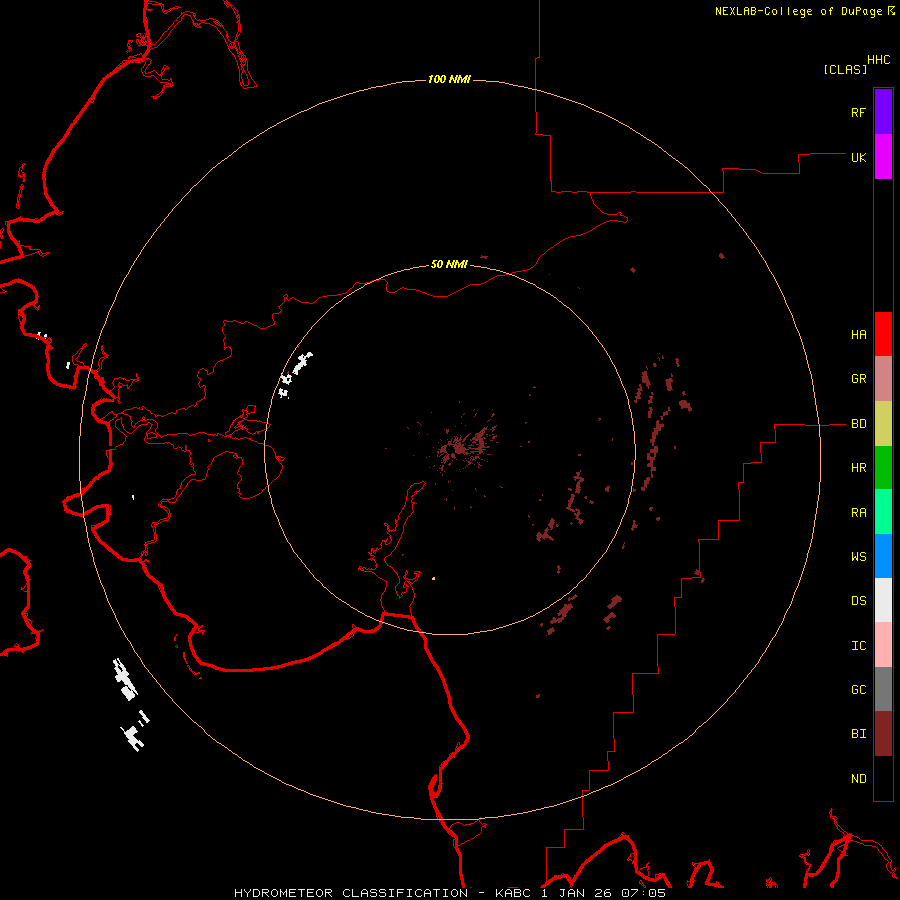Screen dimensions: 900x900
Task: Click the ND legend label
Action: pos(858,779)
